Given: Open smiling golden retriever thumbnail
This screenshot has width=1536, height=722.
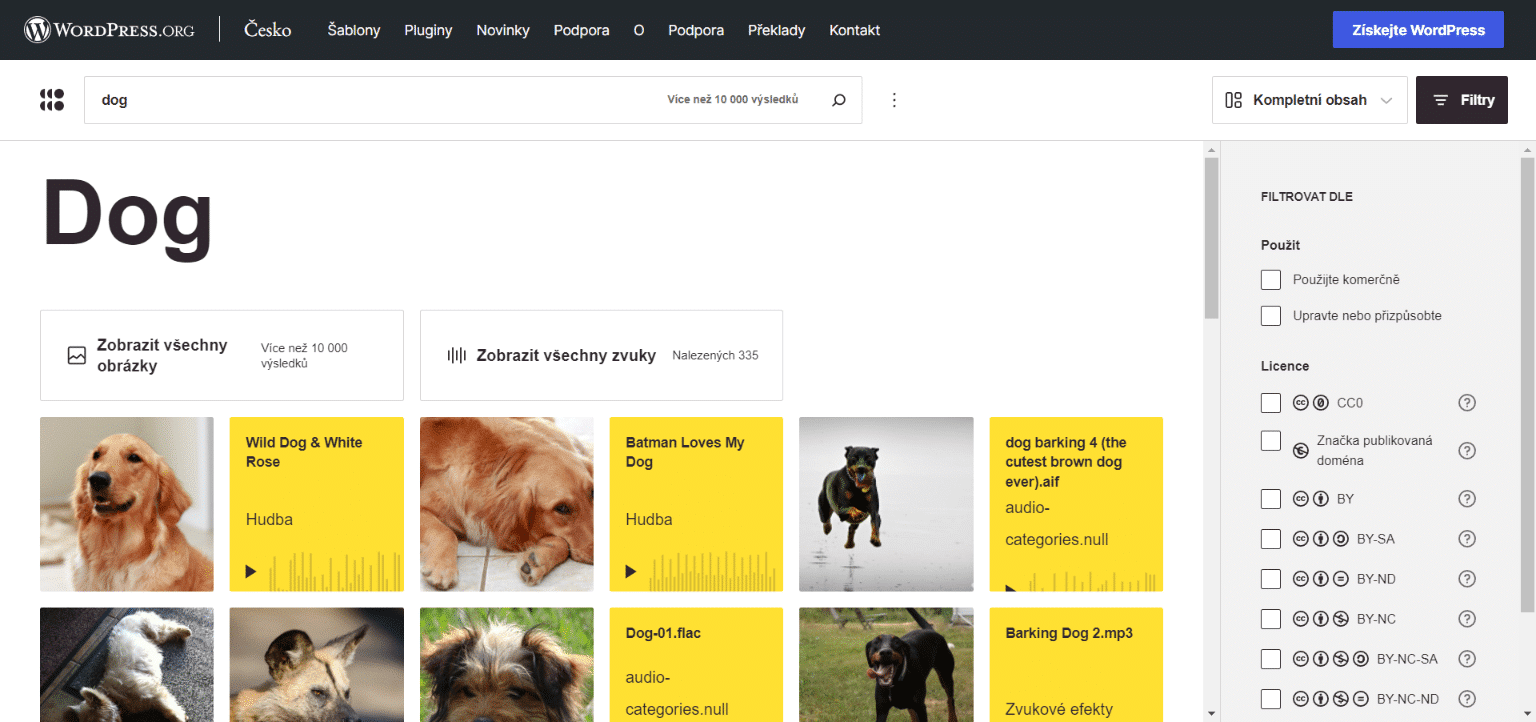Looking at the screenshot, I should pos(127,504).
